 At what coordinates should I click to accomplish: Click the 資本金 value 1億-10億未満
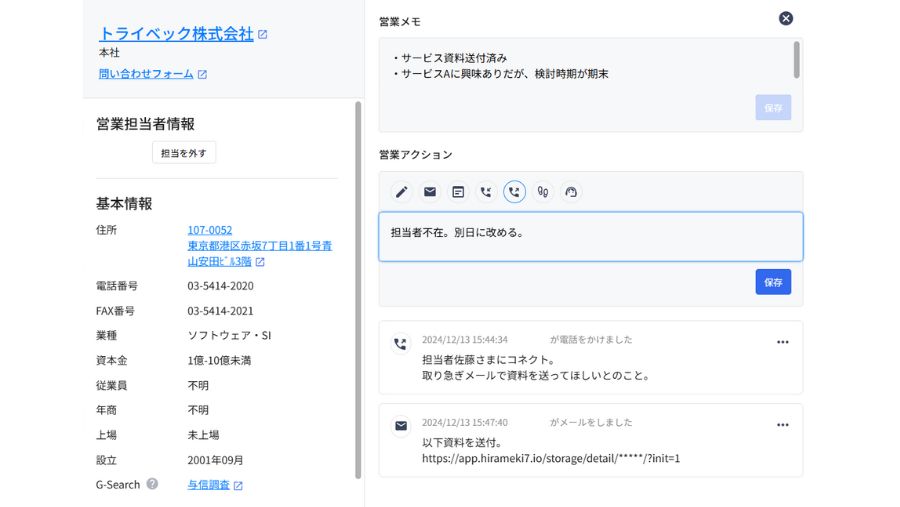(219, 361)
